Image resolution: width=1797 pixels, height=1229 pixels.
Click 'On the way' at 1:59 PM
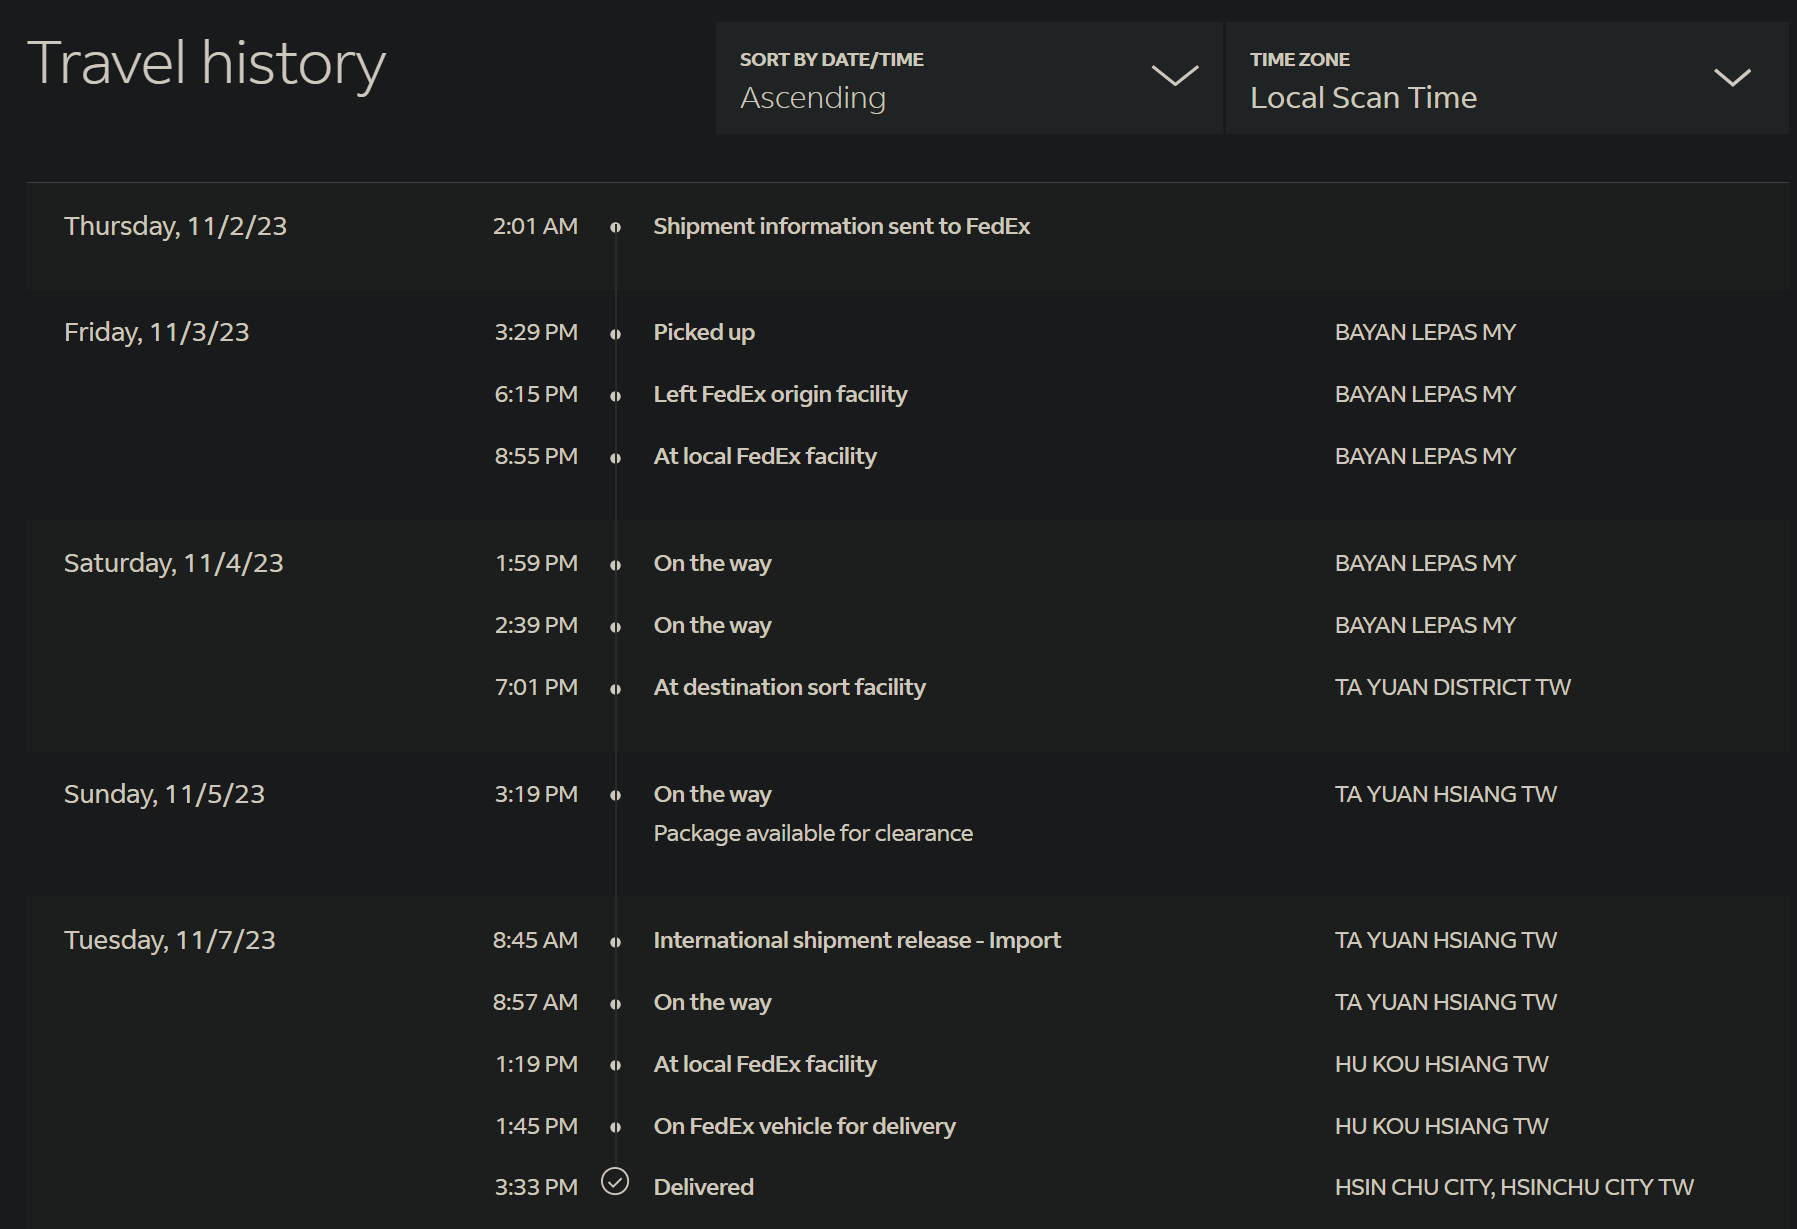pyautogui.click(x=712, y=564)
